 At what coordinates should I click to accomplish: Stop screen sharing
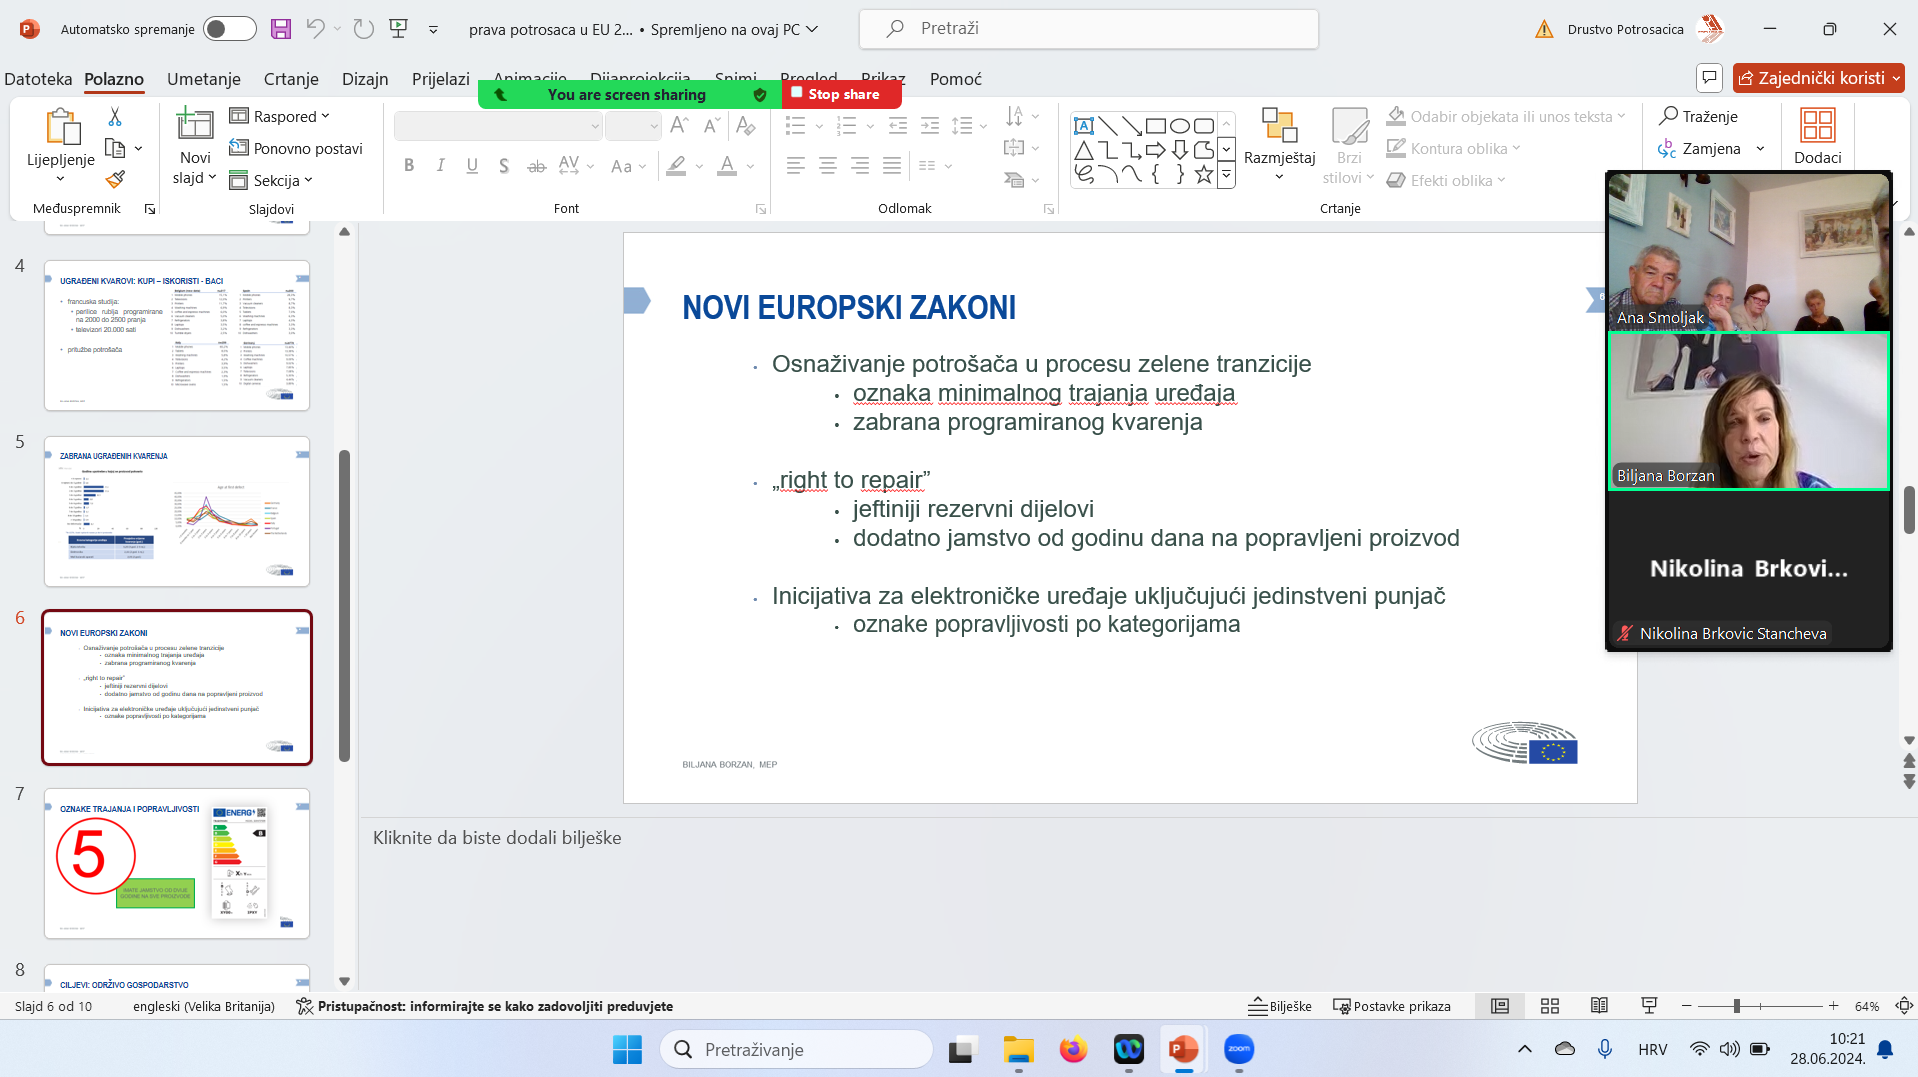[x=836, y=94]
